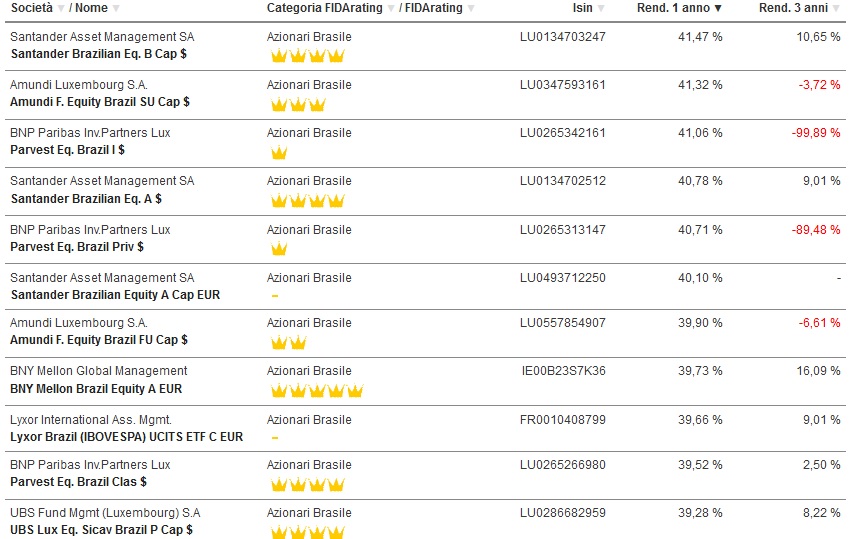Select ISIN LU0265313147
Screen dimensions: 856x539
point(563,230)
